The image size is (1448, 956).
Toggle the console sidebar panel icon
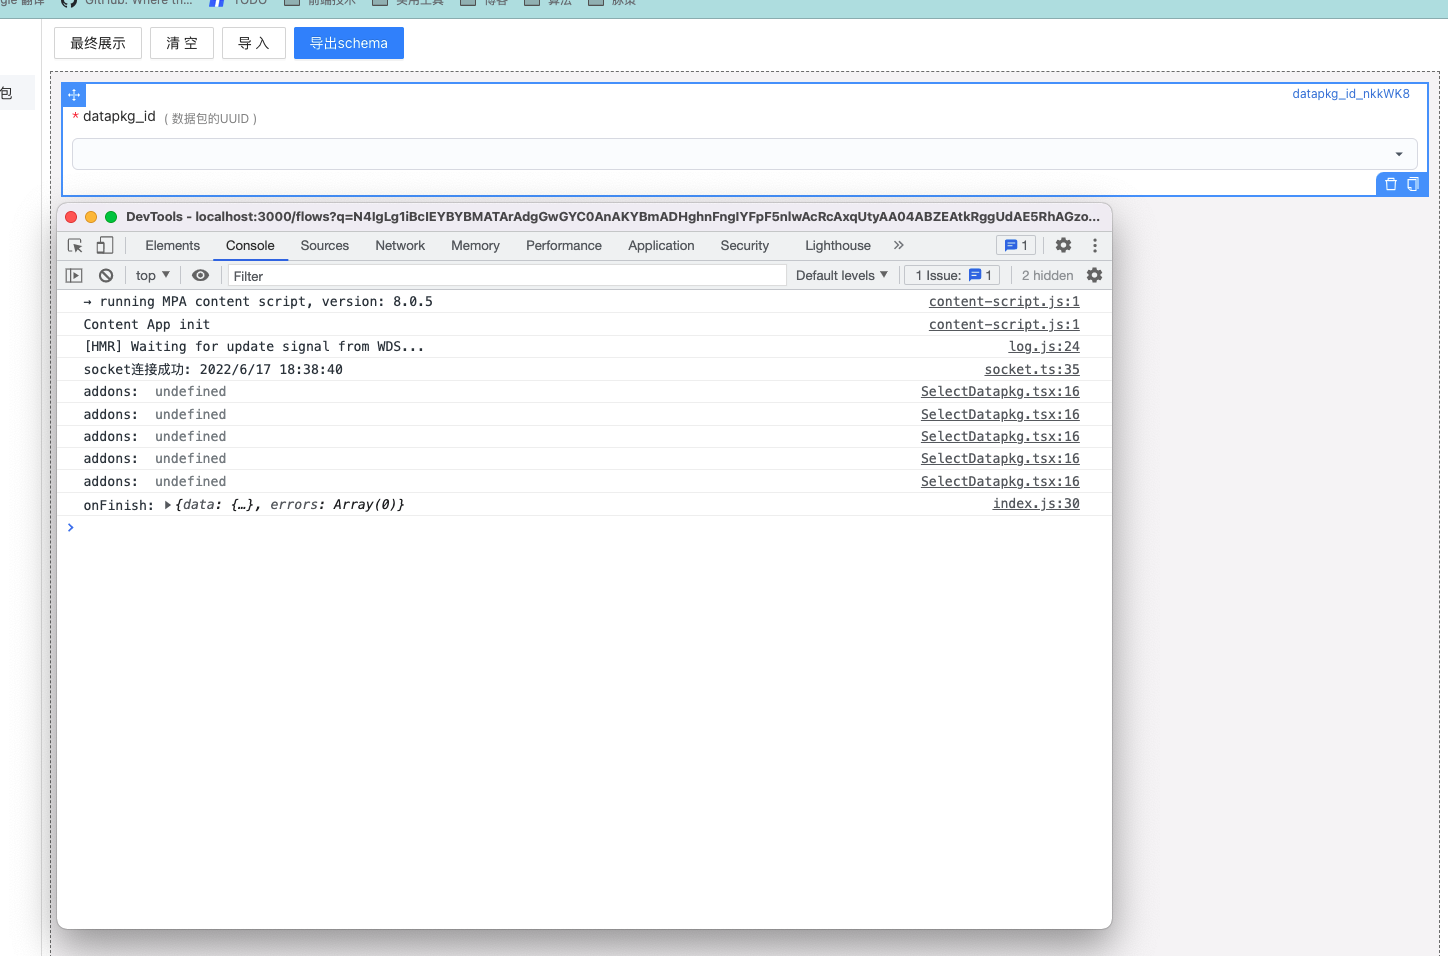click(74, 275)
